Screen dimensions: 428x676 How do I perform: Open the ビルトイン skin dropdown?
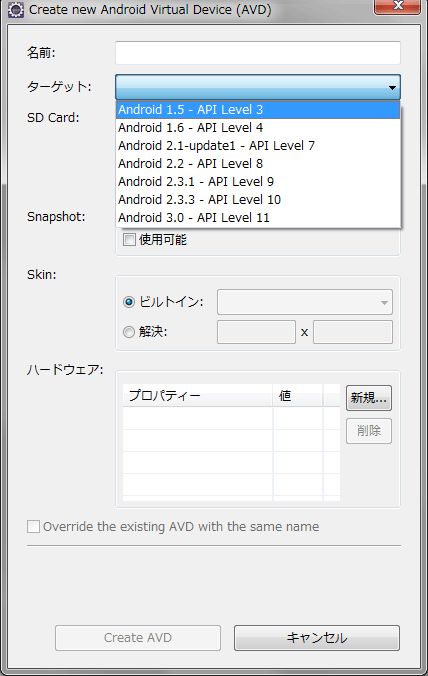click(305, 302)
